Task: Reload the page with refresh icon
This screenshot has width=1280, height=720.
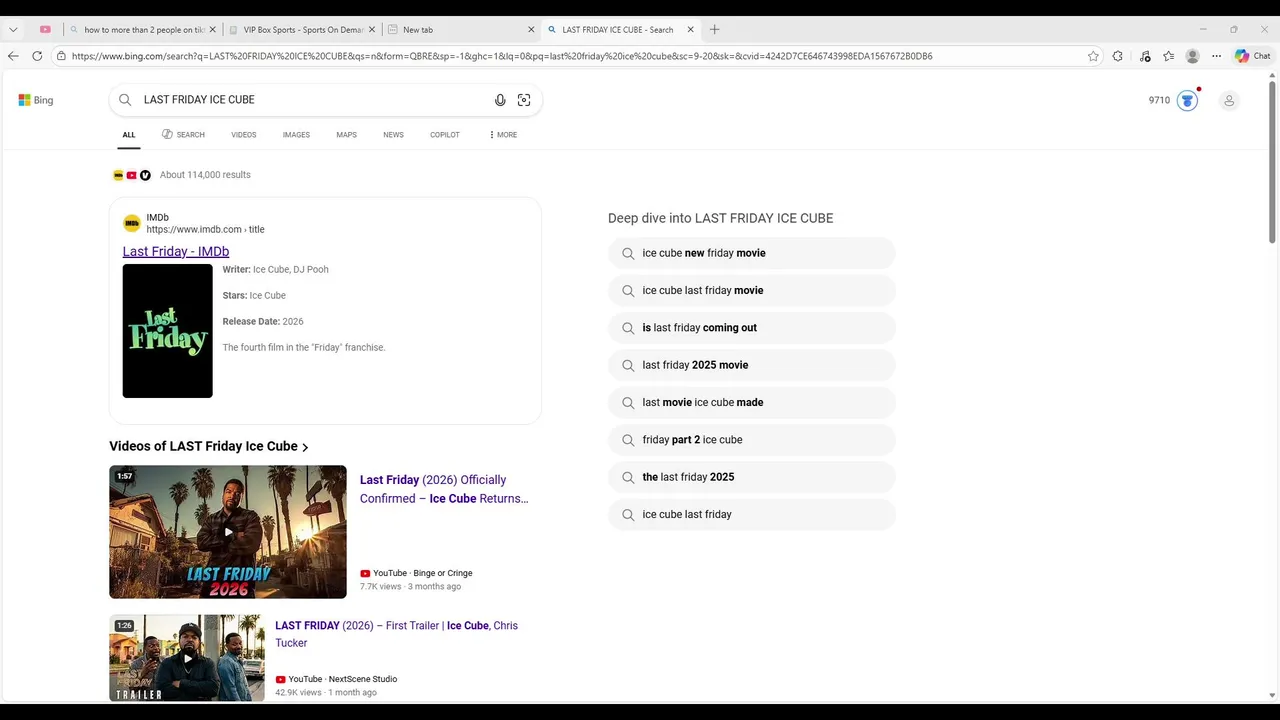Action: (37, 56)
